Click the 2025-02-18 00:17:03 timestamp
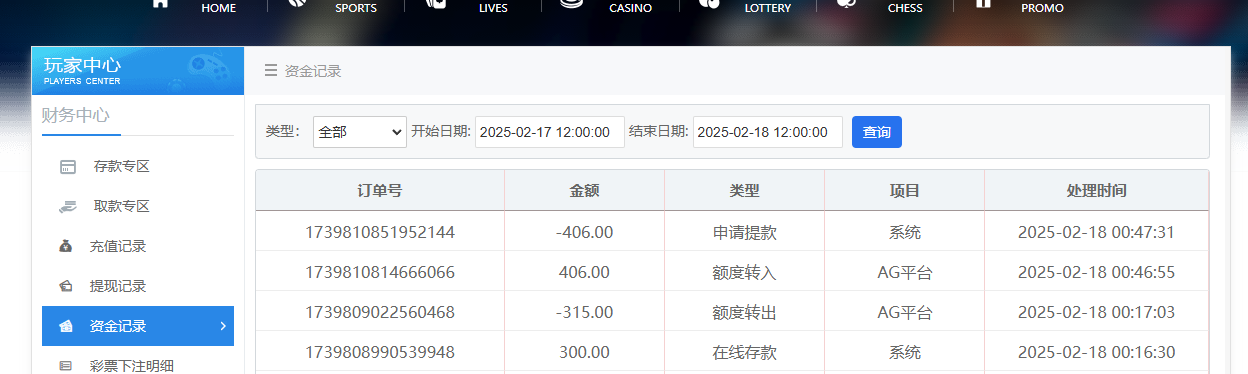Viewport: 1248px width, 374px height. 1096,312
